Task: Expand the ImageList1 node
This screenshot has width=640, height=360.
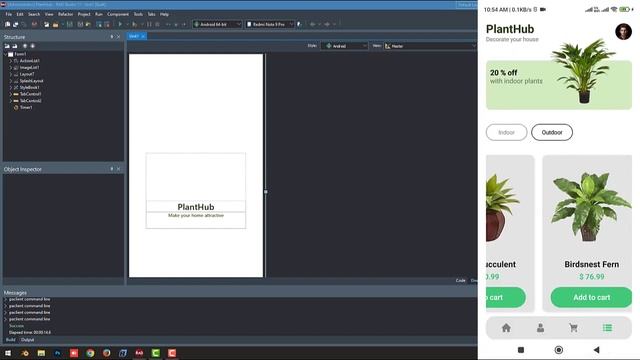Action: click(x=11, y=67)
